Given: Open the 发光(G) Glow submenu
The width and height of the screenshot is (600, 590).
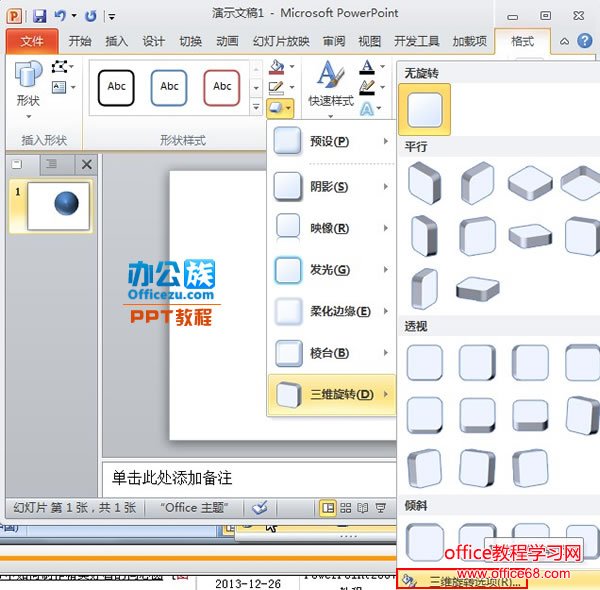Looking at the screenshot, I should tap(331, 270).
